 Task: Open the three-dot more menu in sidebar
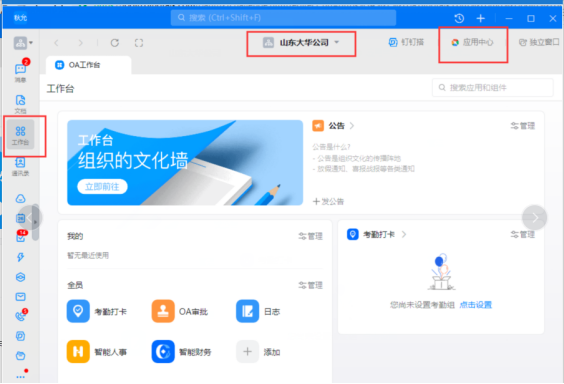click(x=21, y=376)
